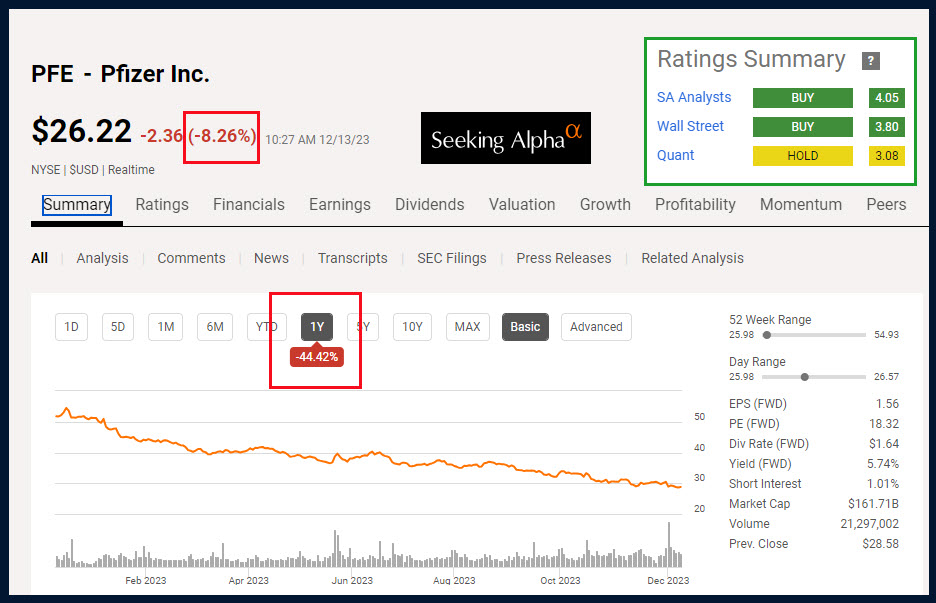Click the Quant rating link
Screen dimensions: 936x603
(x=675, y=156)
